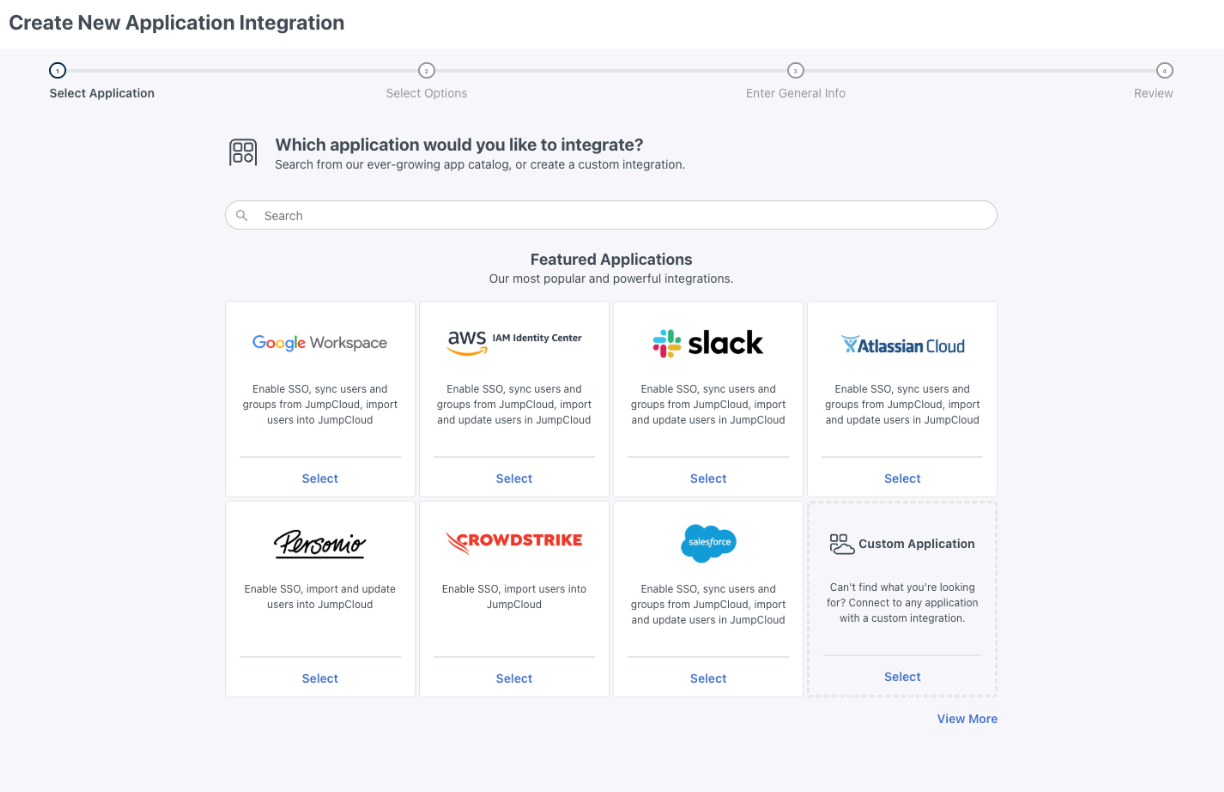Click step 1 circle in progress bar
The height and width of the screenshot is (792, 1224).
58,70
